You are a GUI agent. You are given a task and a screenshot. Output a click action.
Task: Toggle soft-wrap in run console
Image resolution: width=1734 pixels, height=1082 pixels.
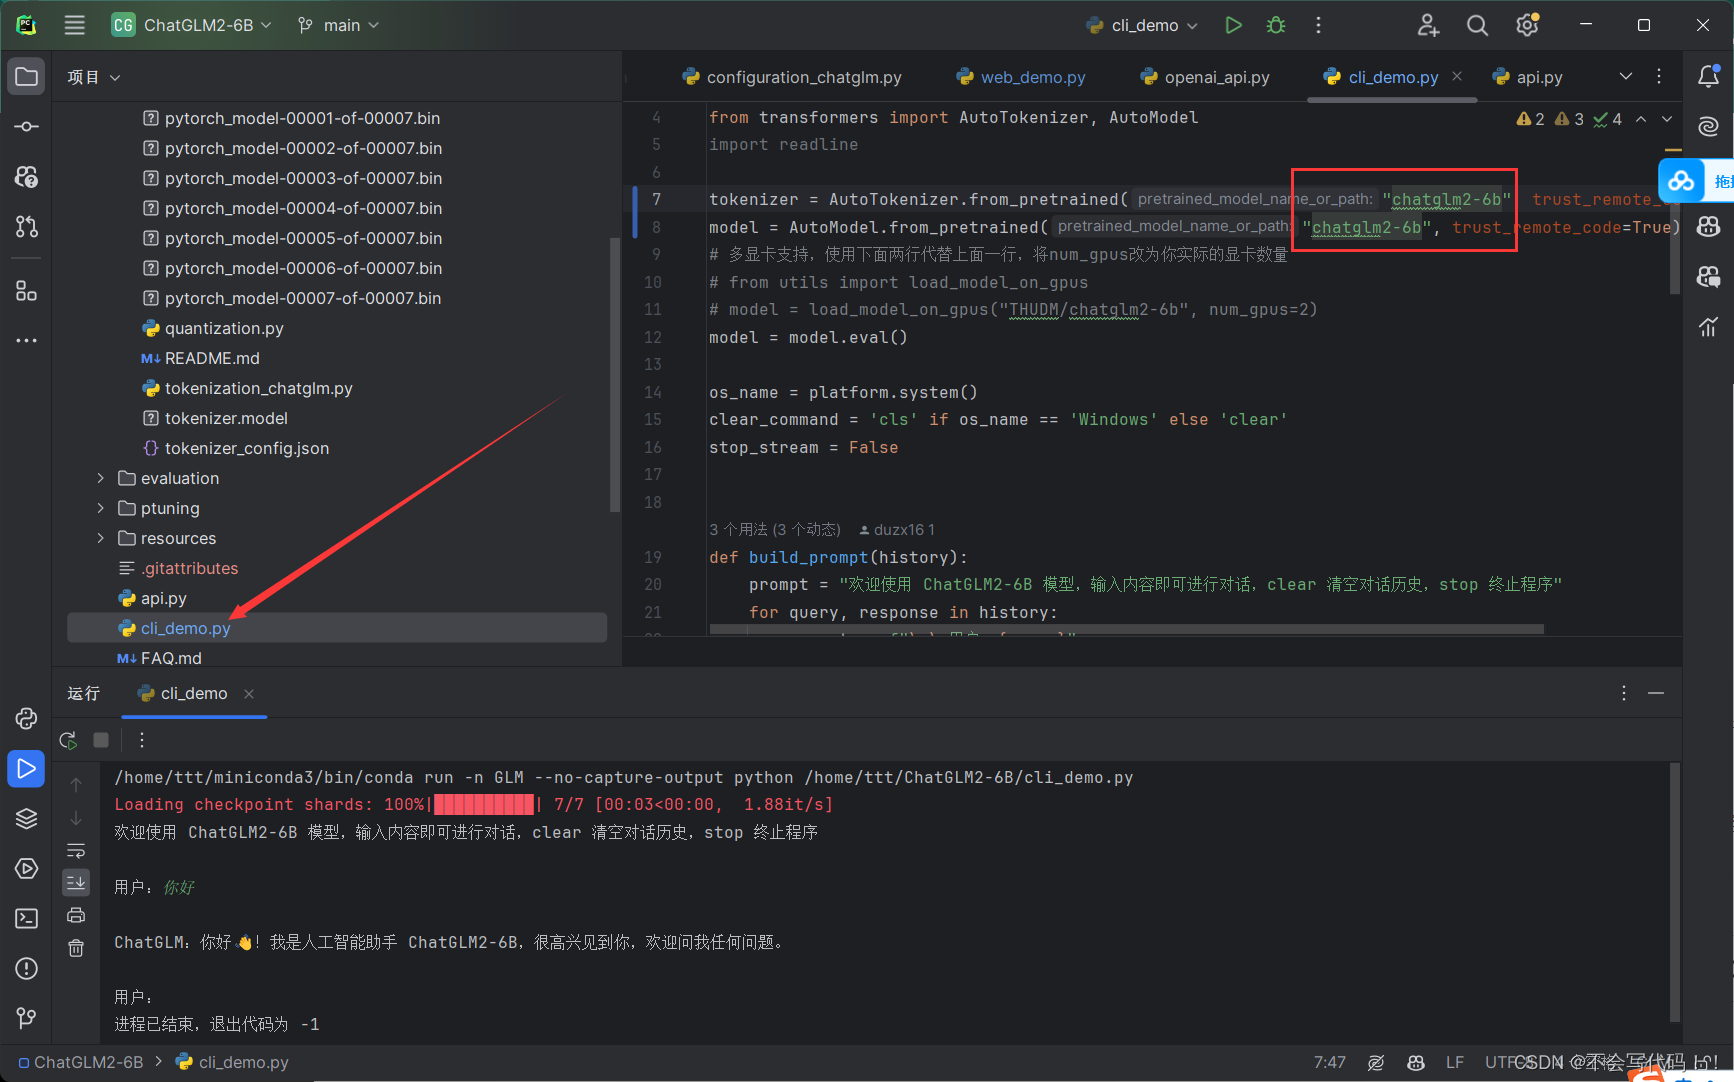[x=76, y=850]
